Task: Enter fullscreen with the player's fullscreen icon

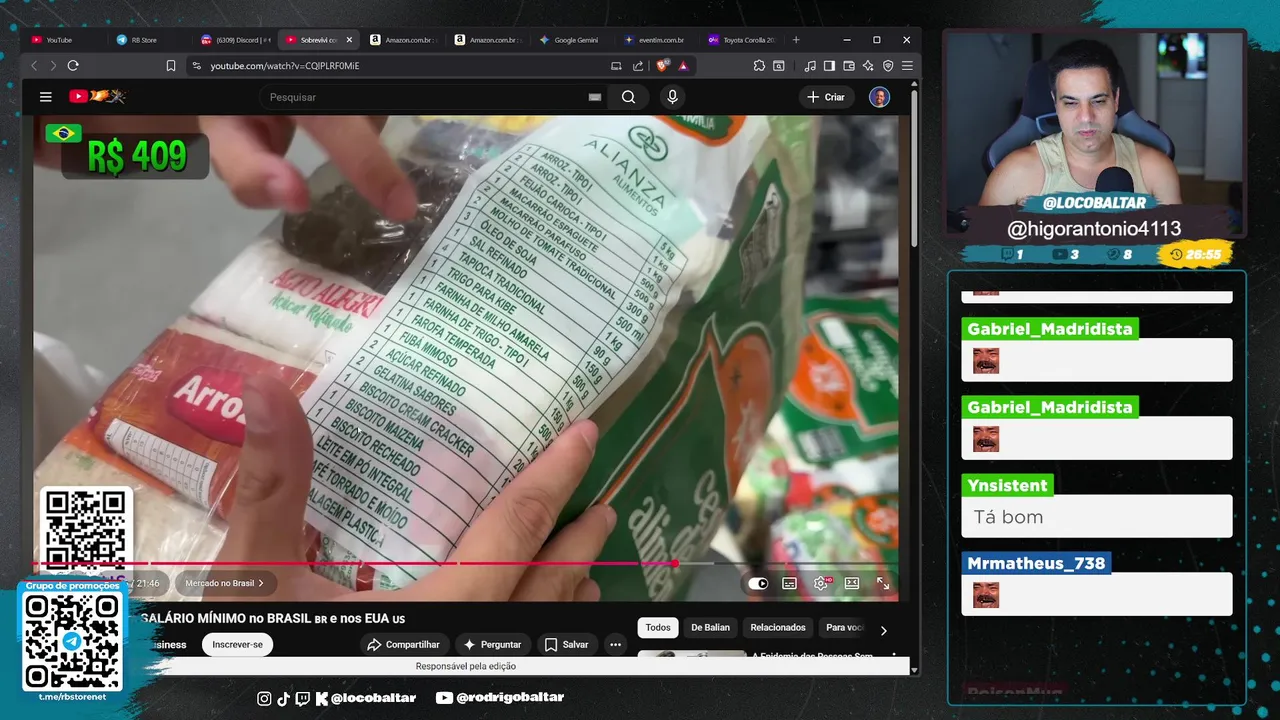Action: click(x=883, y=583)
